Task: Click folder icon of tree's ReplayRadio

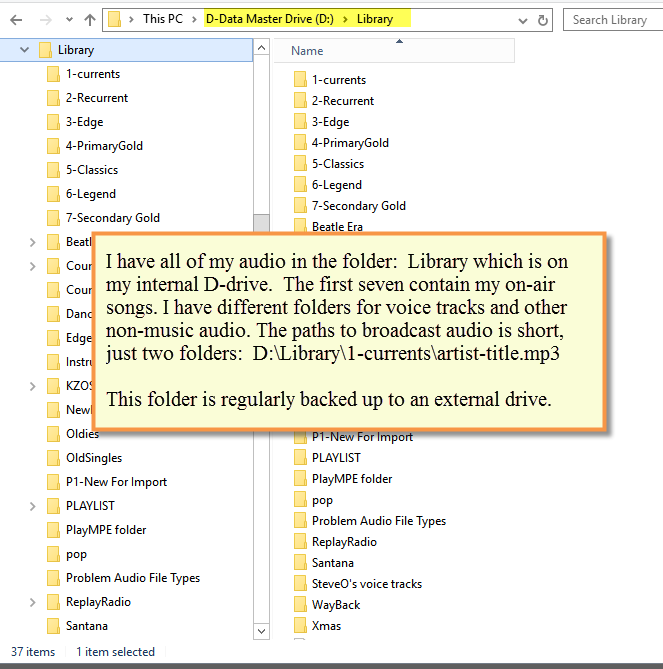Action: click(53, 602)
